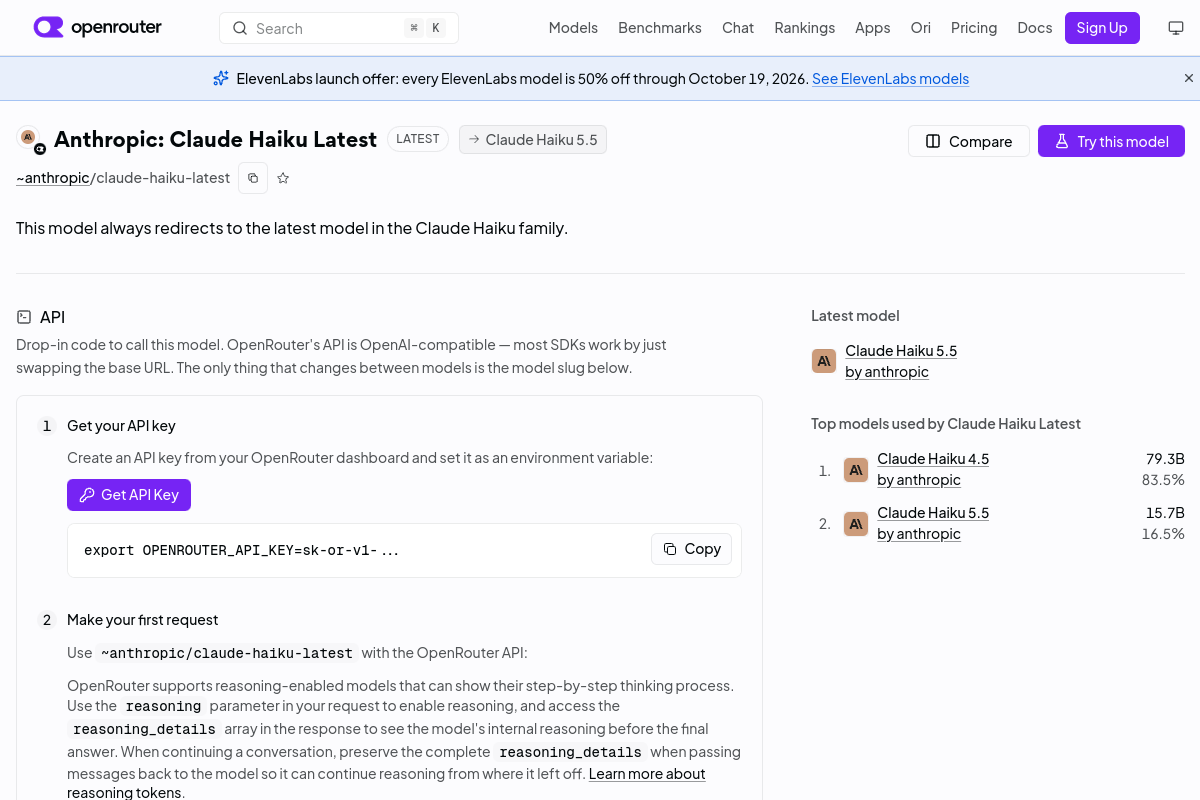This screenshot has width=1200, height=800.
Task: Click the Top models used by Claude Haiku Latest heading
Action: [x=946, y=423]
